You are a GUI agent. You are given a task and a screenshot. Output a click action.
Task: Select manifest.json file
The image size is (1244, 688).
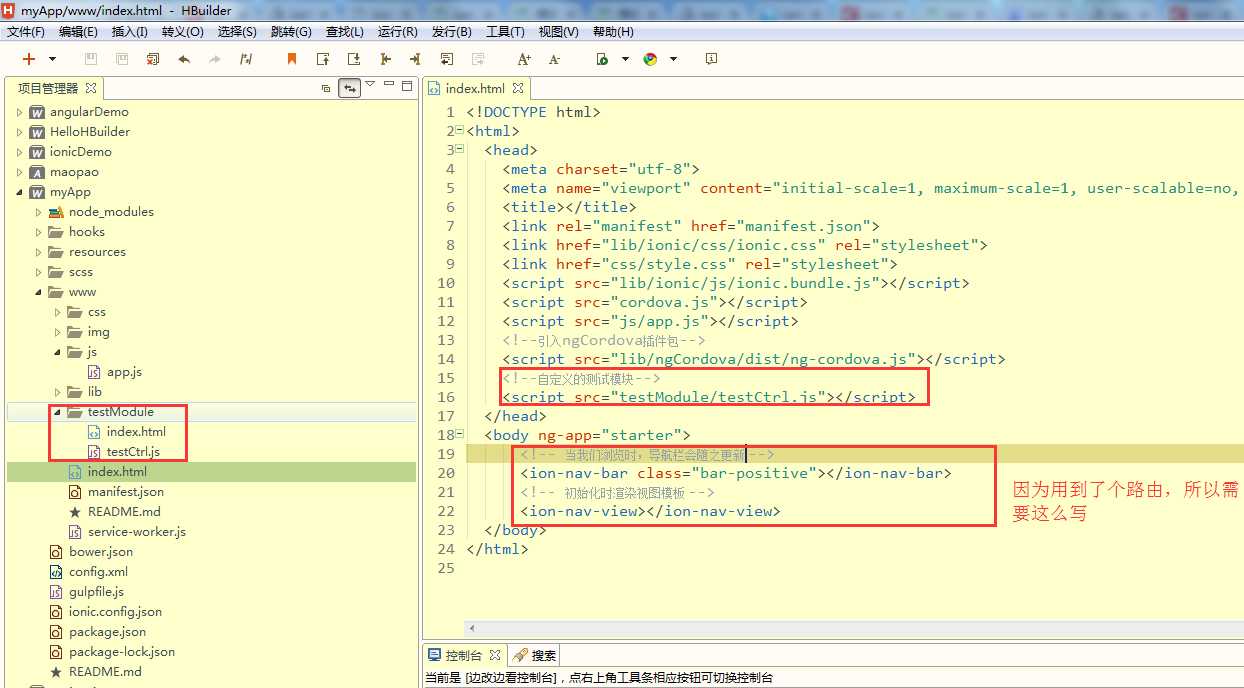click(x=125, y=492)
